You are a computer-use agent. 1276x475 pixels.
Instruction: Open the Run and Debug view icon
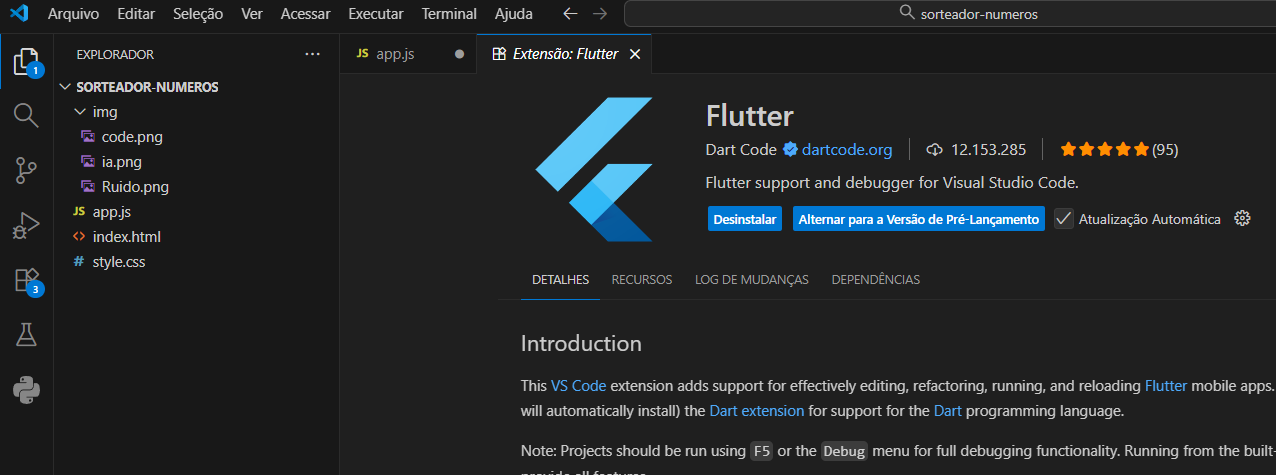tap(26, 226)
